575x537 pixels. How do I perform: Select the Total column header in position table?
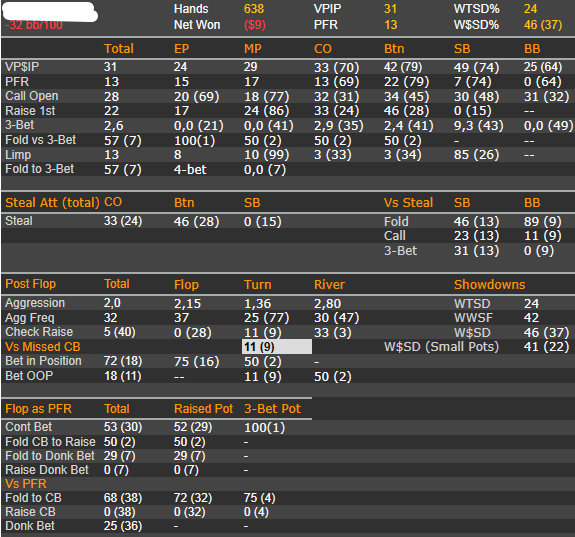[x=119, y=49]
